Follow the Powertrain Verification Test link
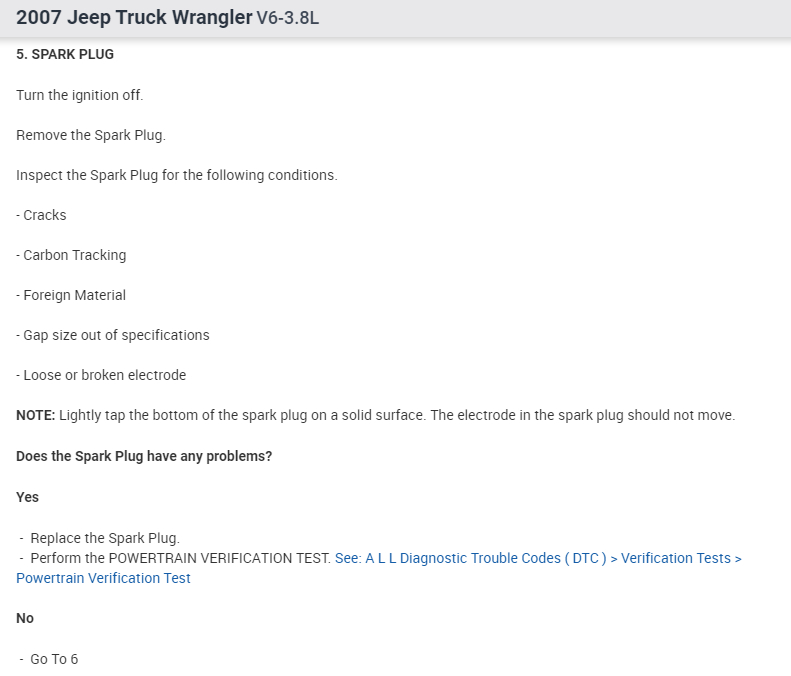 click(x=103, y=578)
